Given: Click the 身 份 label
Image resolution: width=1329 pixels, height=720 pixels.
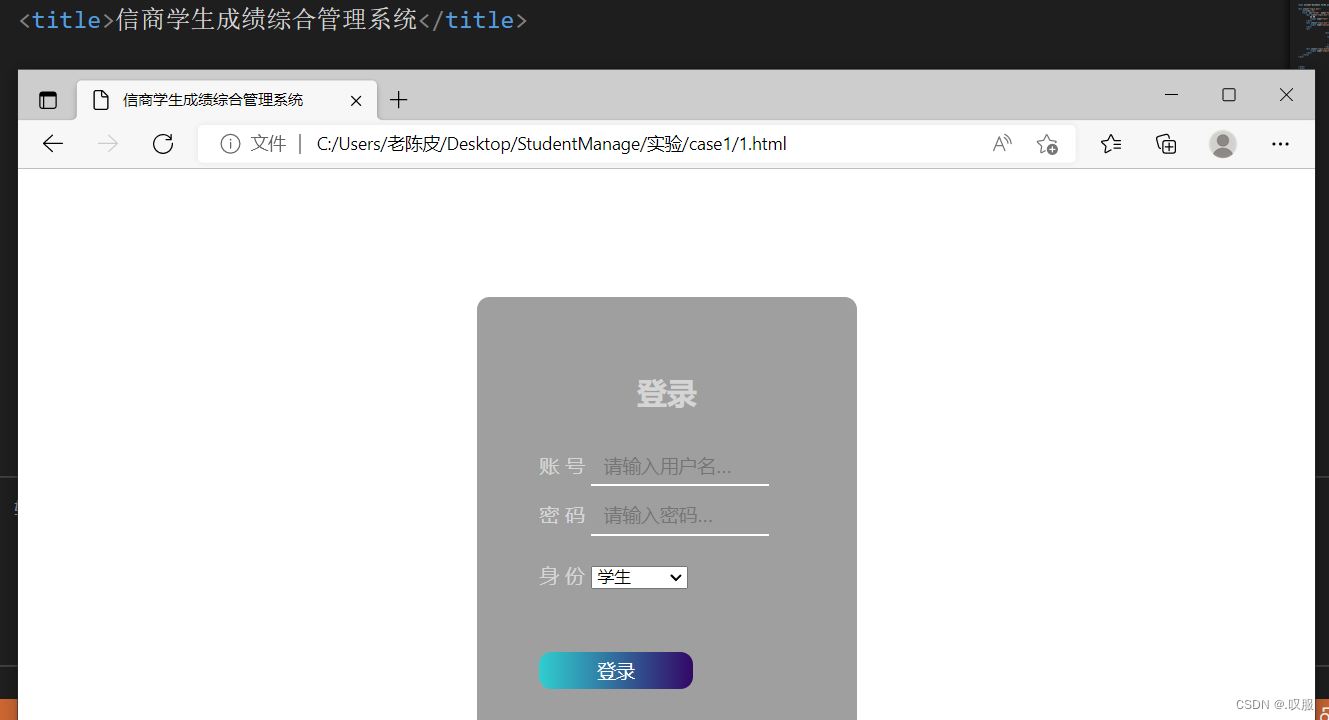Looking at the screenshot, I should (562, 576).
